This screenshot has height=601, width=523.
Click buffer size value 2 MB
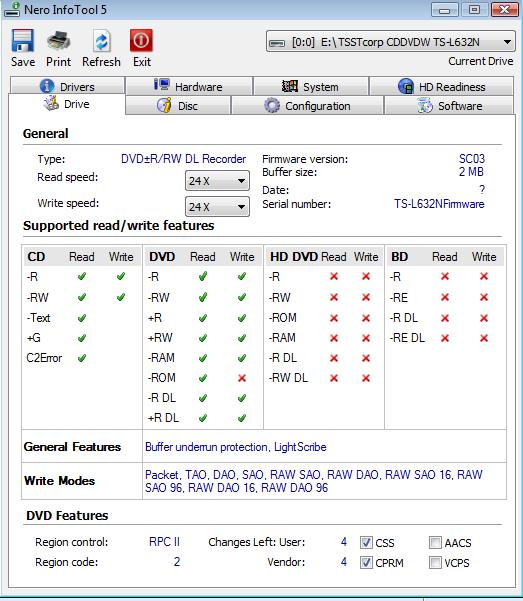(471, 172)
